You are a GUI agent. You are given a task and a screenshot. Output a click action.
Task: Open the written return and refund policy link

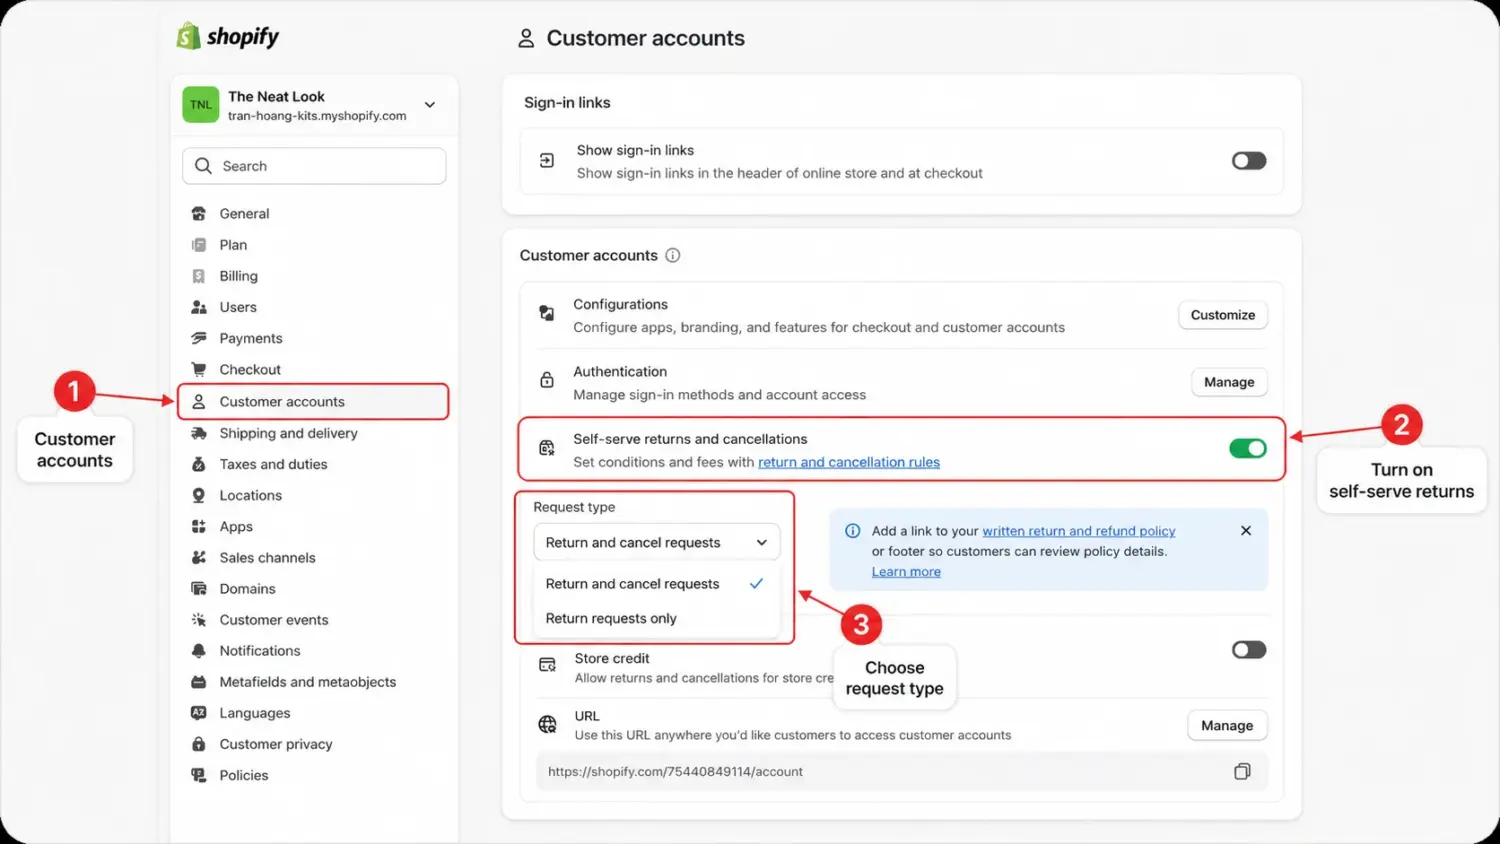1079,531
